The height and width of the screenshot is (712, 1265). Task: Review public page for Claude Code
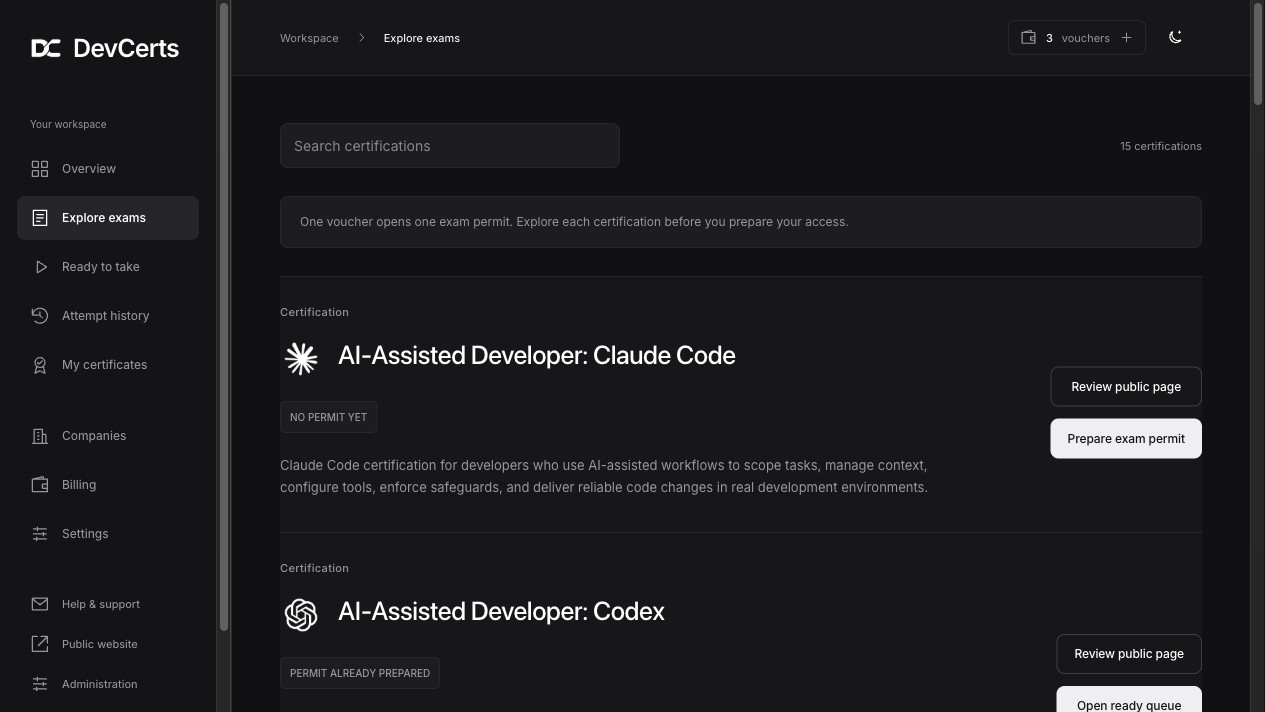(1126, 387)
